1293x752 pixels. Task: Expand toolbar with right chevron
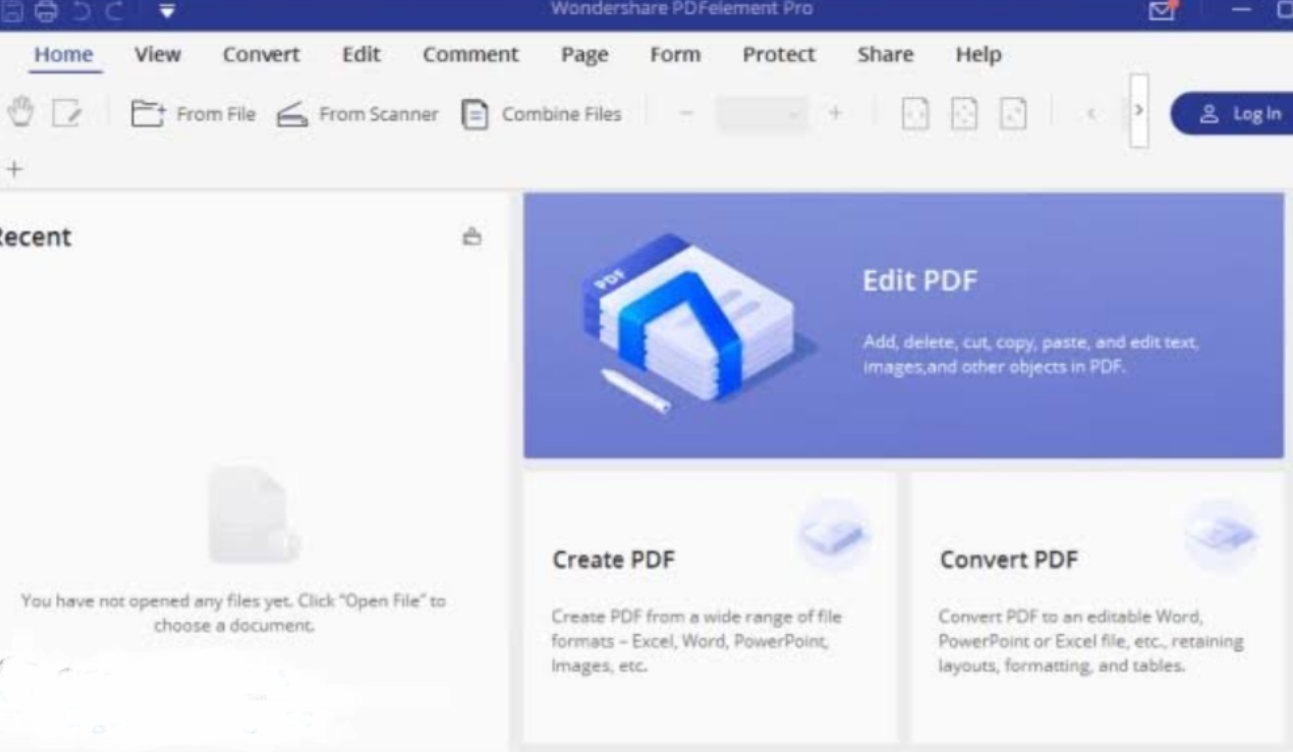click(1139, 110)
